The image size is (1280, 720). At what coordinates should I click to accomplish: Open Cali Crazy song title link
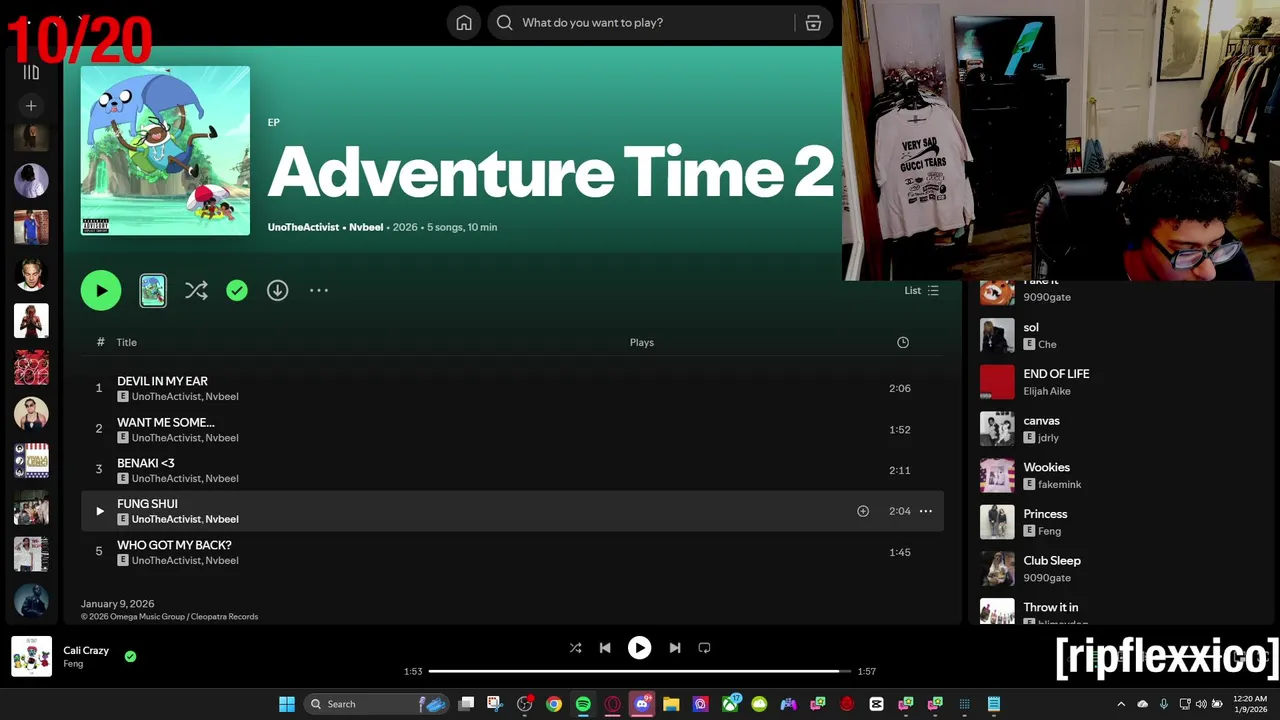coord(86,650)
